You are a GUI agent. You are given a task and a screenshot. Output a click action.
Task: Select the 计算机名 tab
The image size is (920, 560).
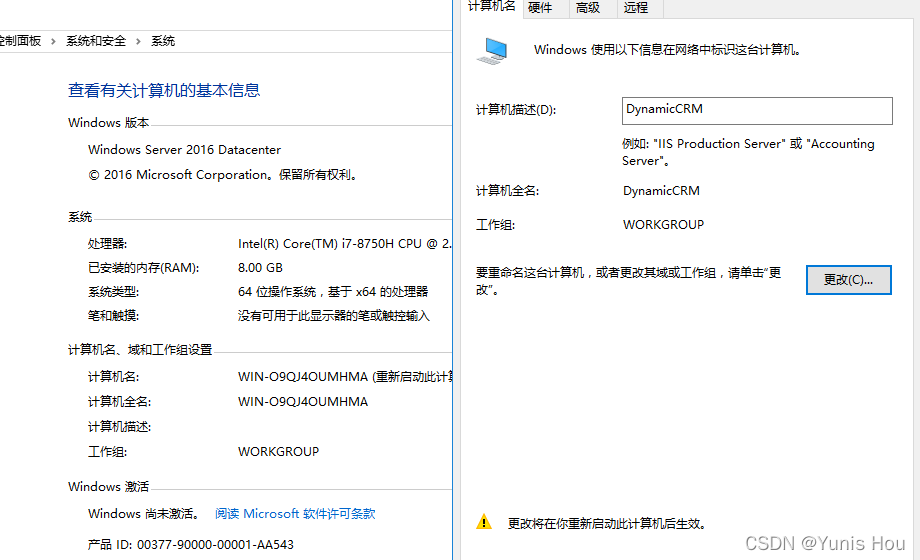coord(492,6)
